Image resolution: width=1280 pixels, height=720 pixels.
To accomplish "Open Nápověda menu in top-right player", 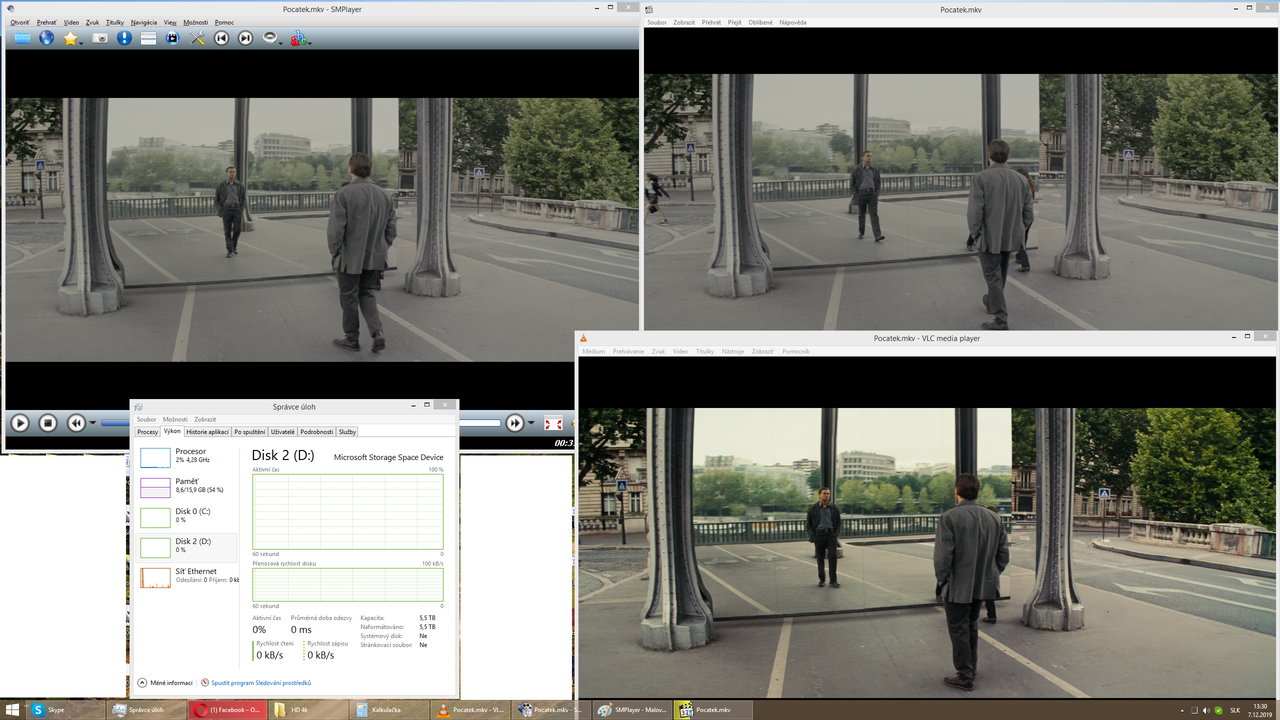I will click(793, 22).
